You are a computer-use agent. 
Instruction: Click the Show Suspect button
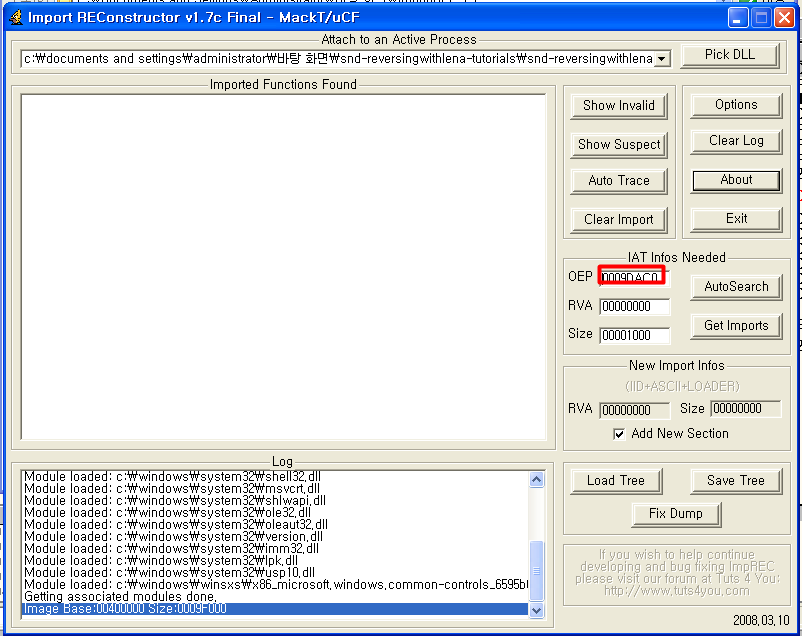[618, 145]
